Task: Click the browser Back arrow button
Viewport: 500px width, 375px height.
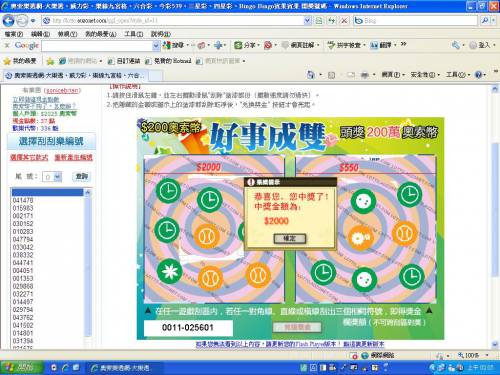Action: click(x=8, y=21)
